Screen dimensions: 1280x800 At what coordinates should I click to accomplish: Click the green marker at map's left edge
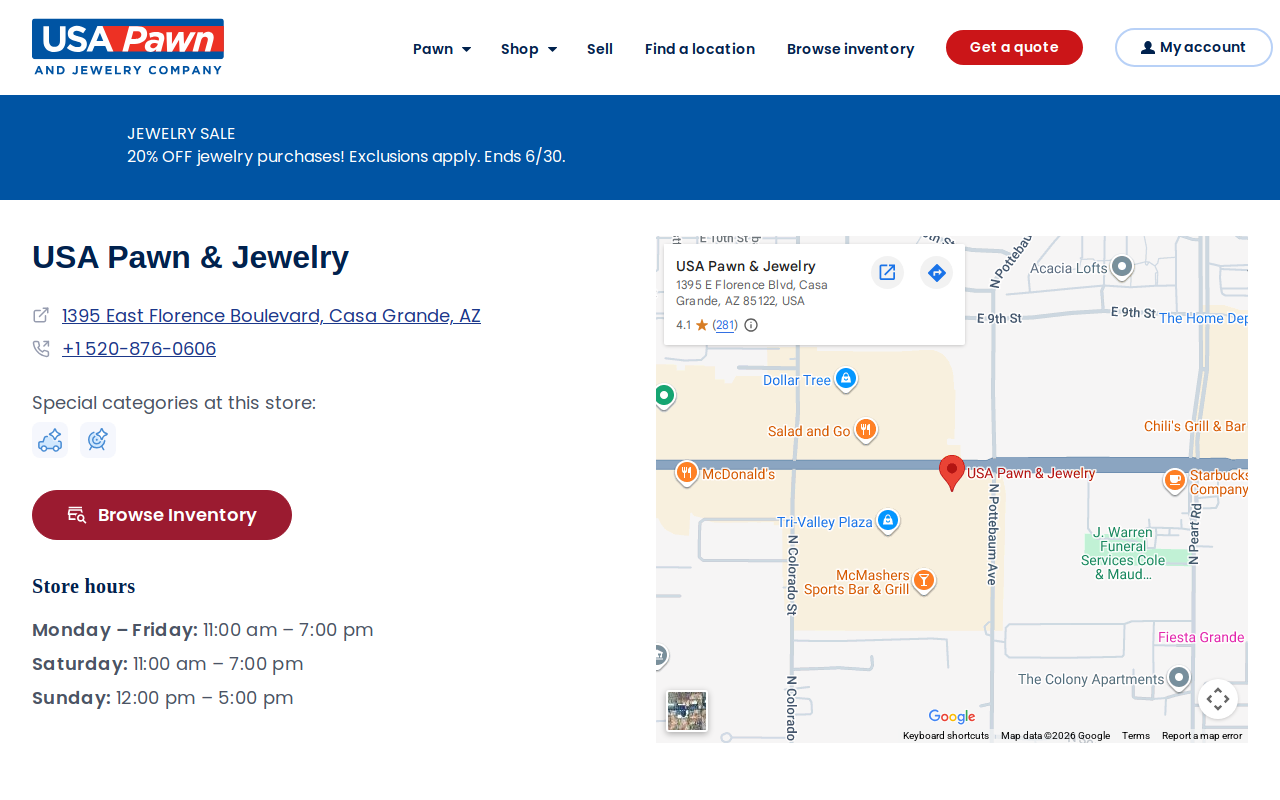click(664, 397)
